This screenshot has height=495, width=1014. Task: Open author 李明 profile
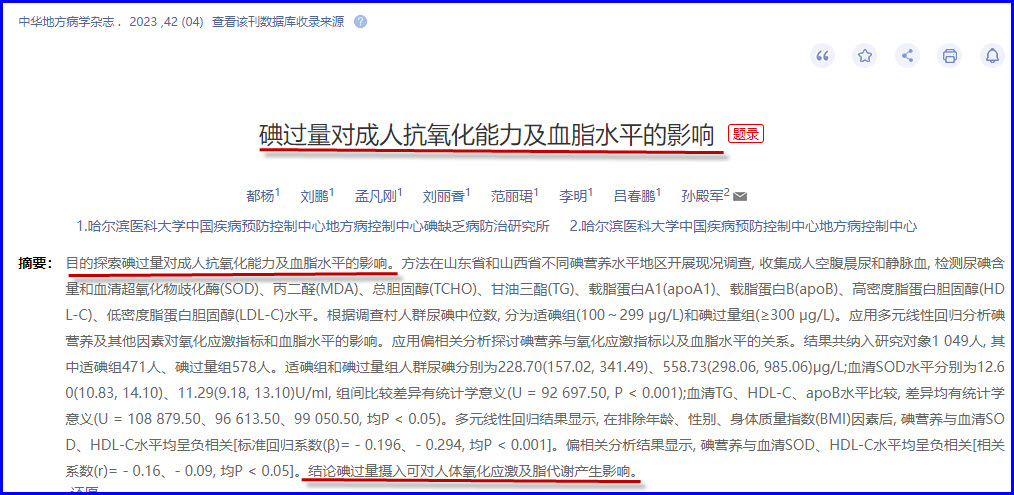(x=572, y=196)
